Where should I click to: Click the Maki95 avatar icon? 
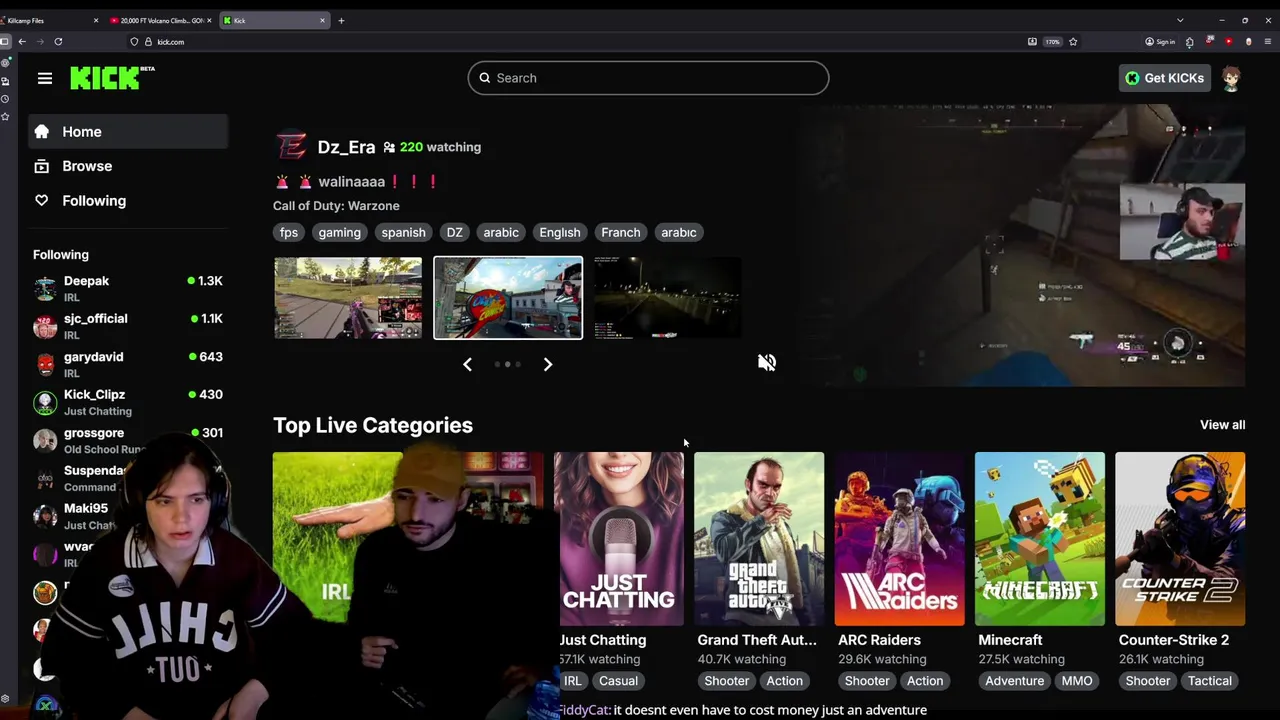45,516
